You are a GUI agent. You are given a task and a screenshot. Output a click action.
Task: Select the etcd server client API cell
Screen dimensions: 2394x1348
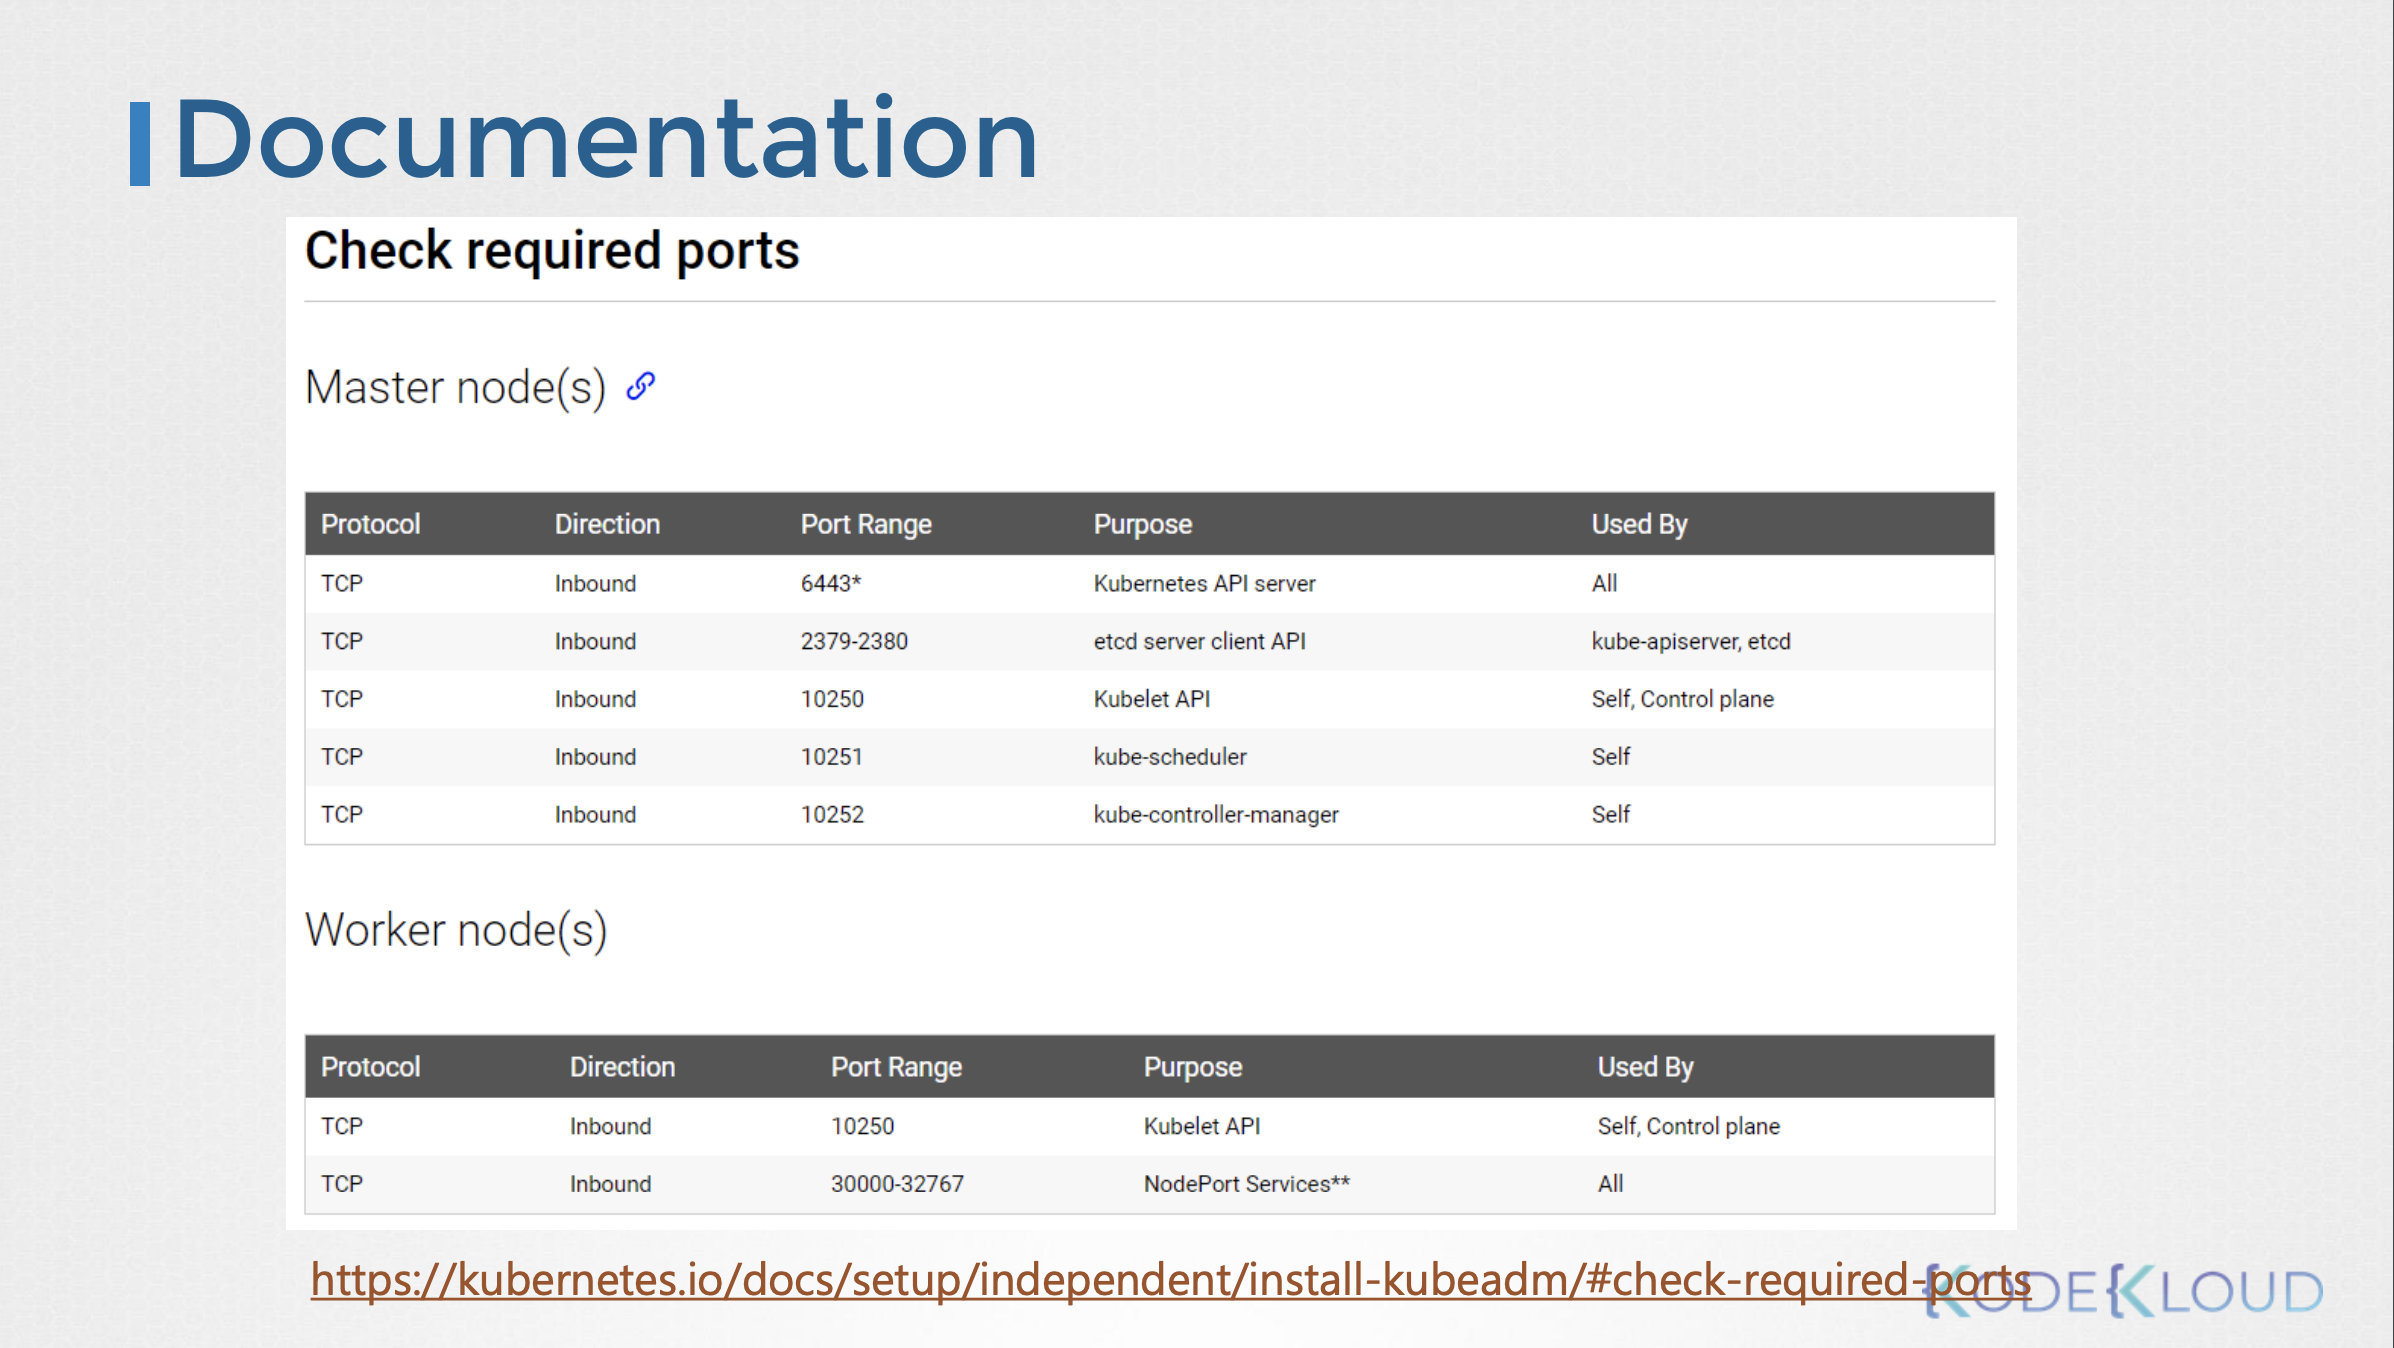pyautogui.click(x=1199, y=641)
